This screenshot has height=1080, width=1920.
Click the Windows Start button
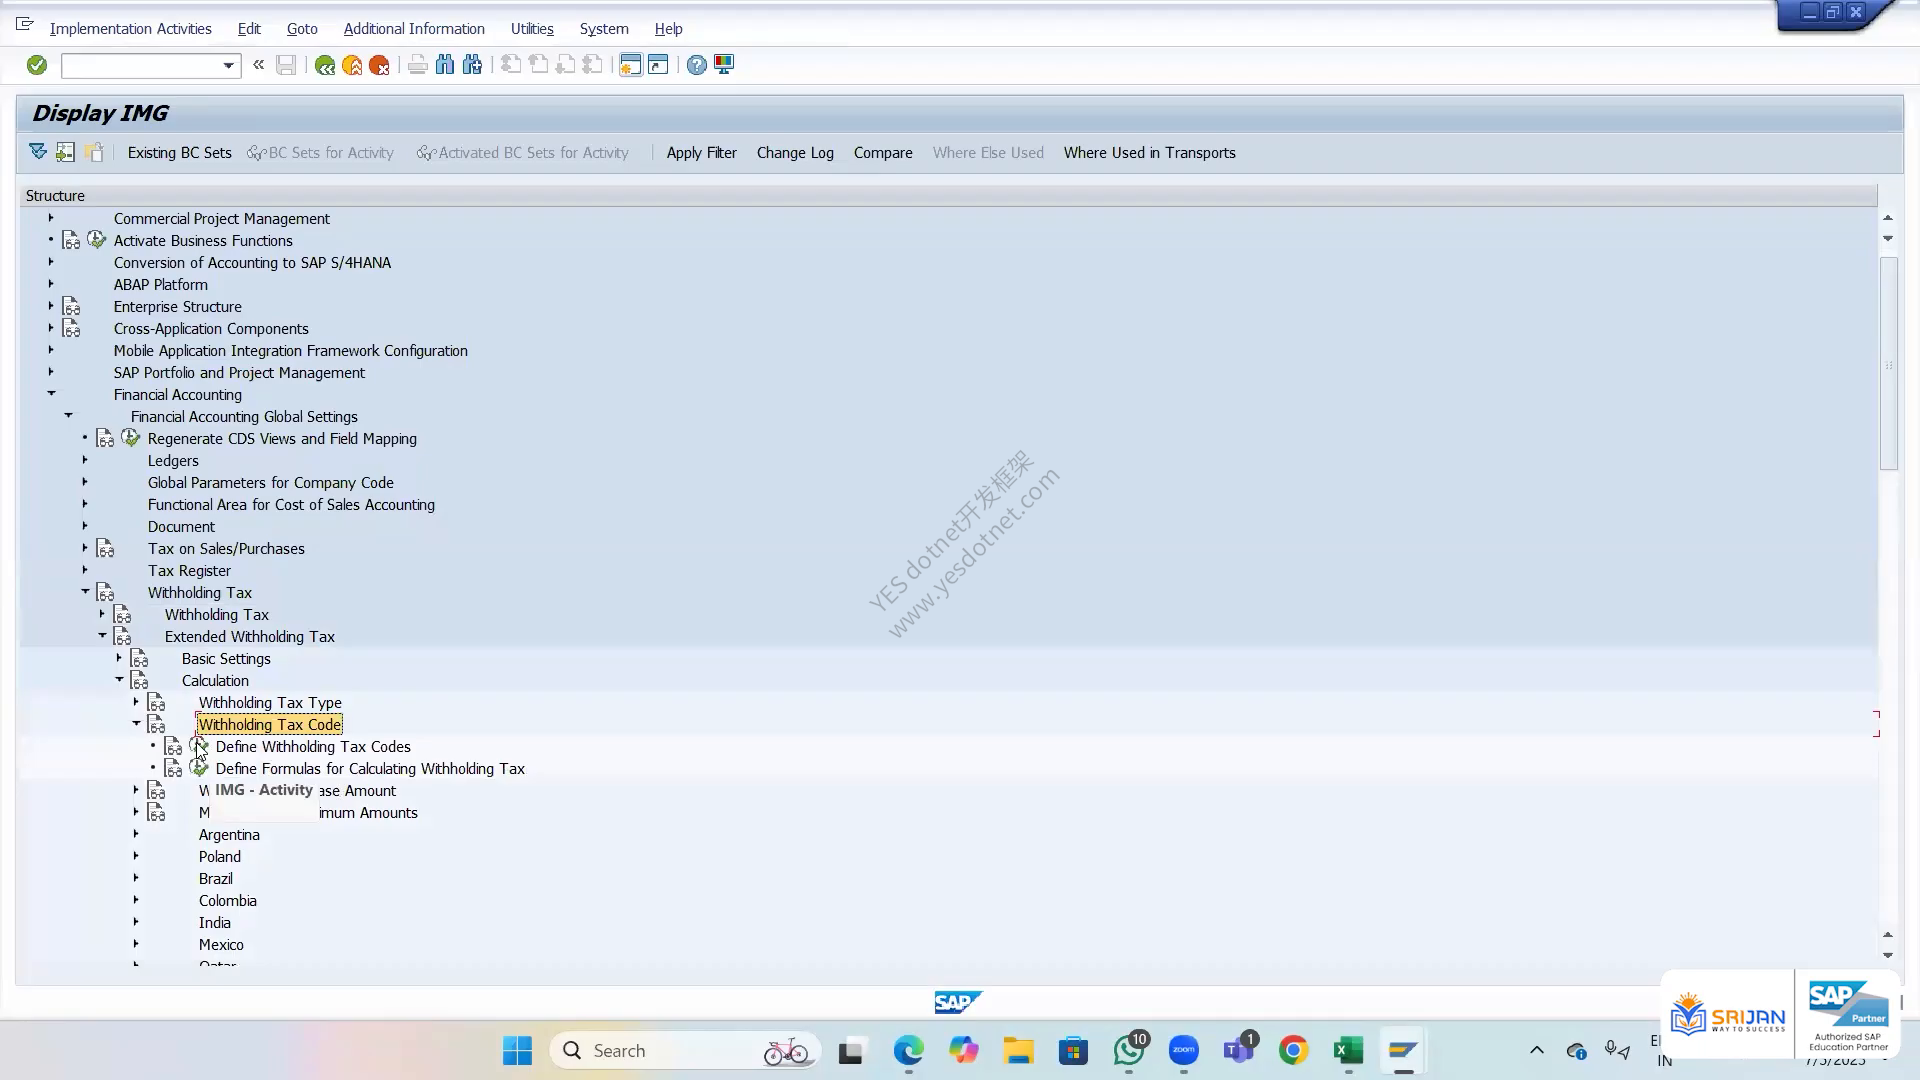pos(517,1050)
